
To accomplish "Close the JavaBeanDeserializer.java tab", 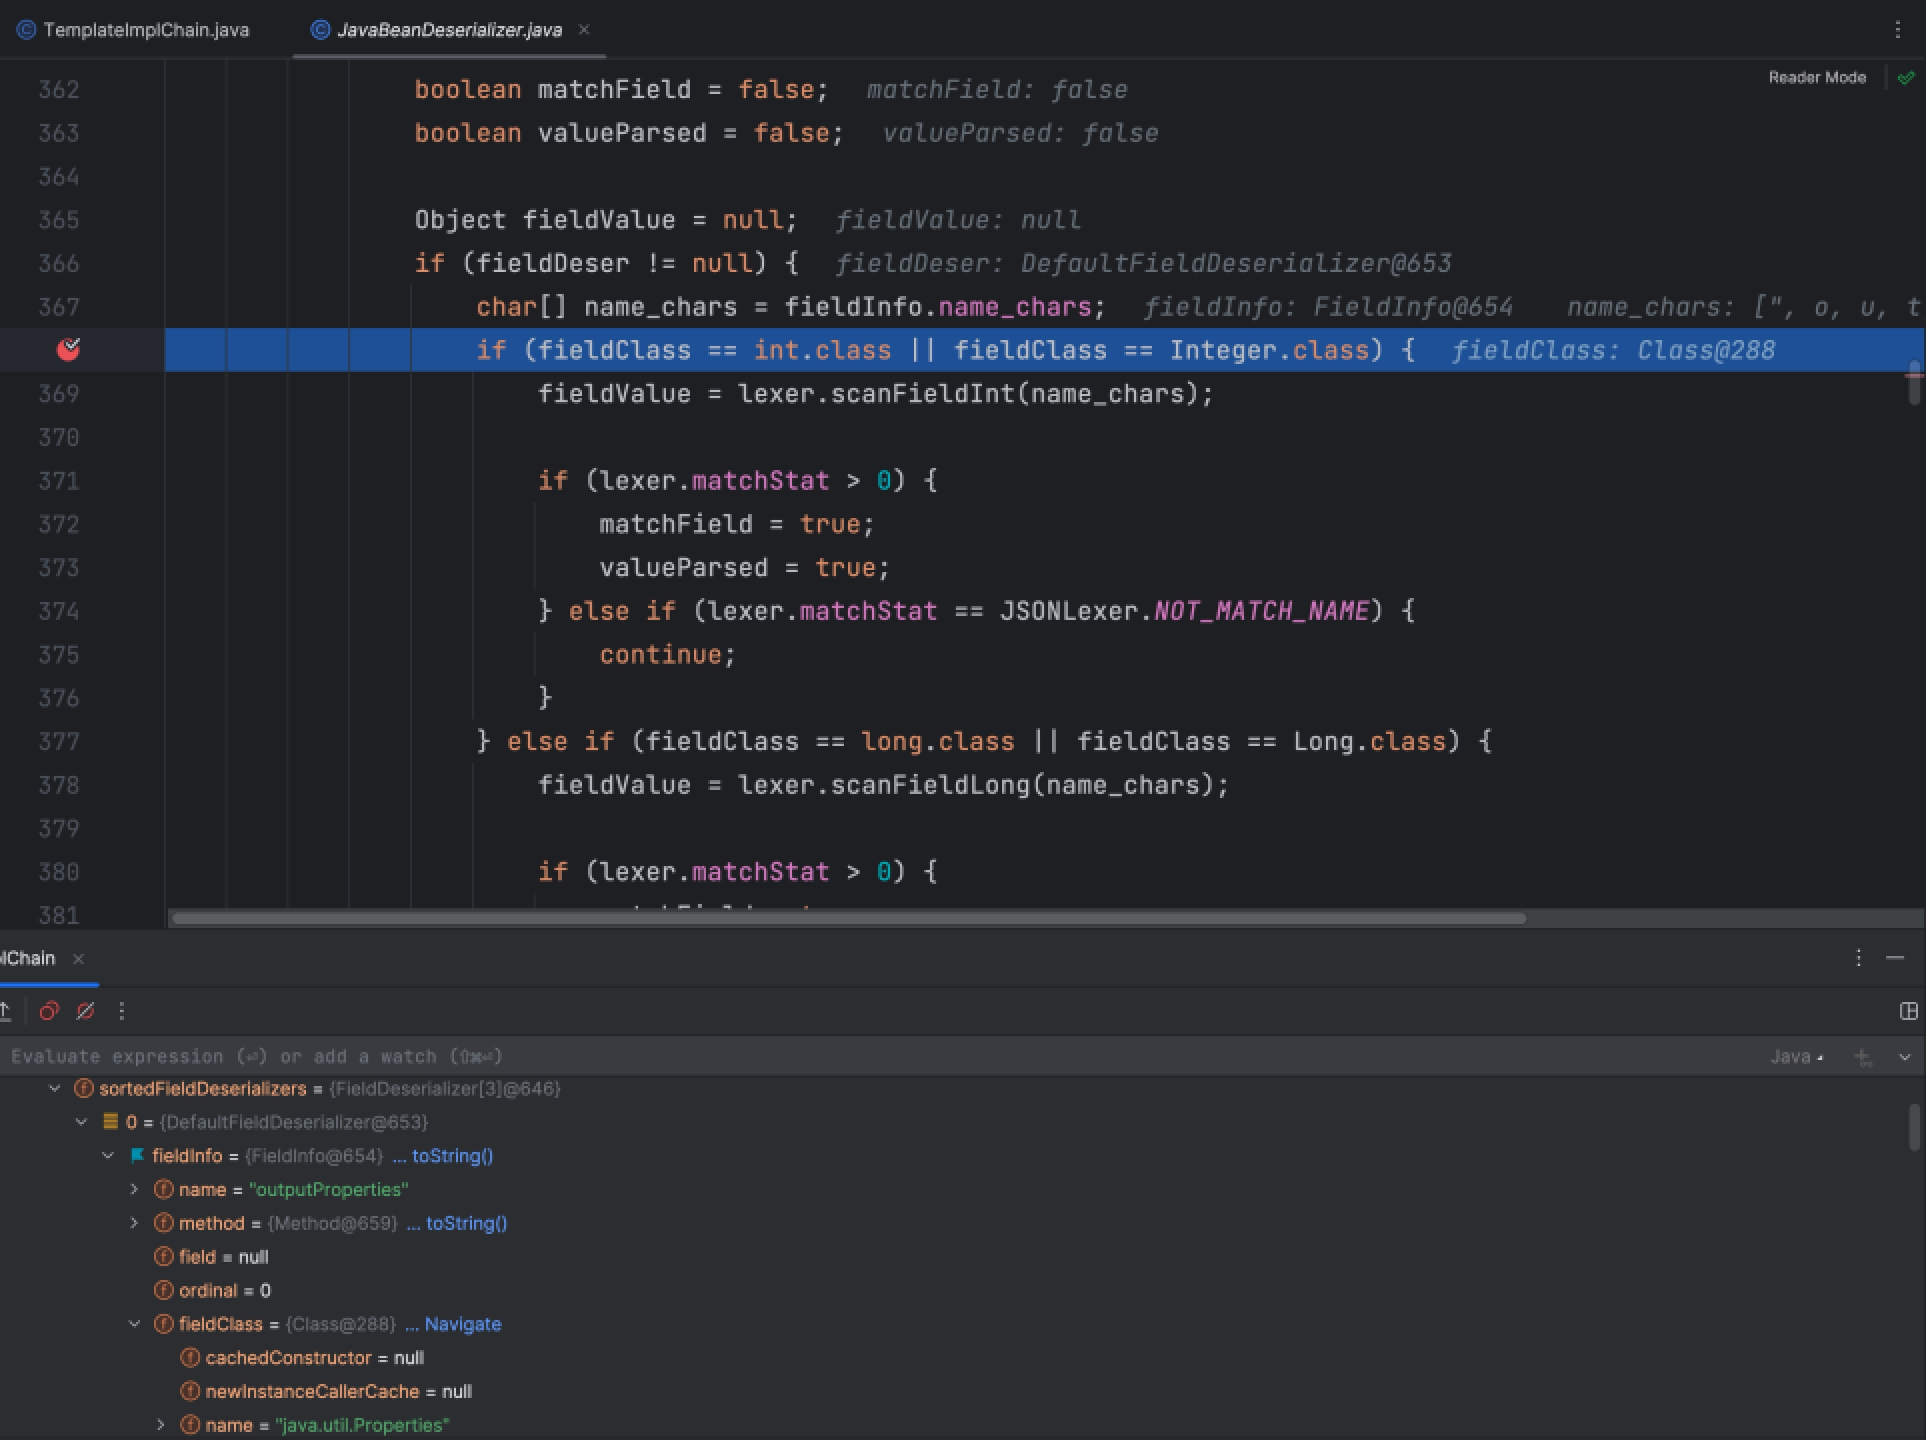I will coord(585,30).
